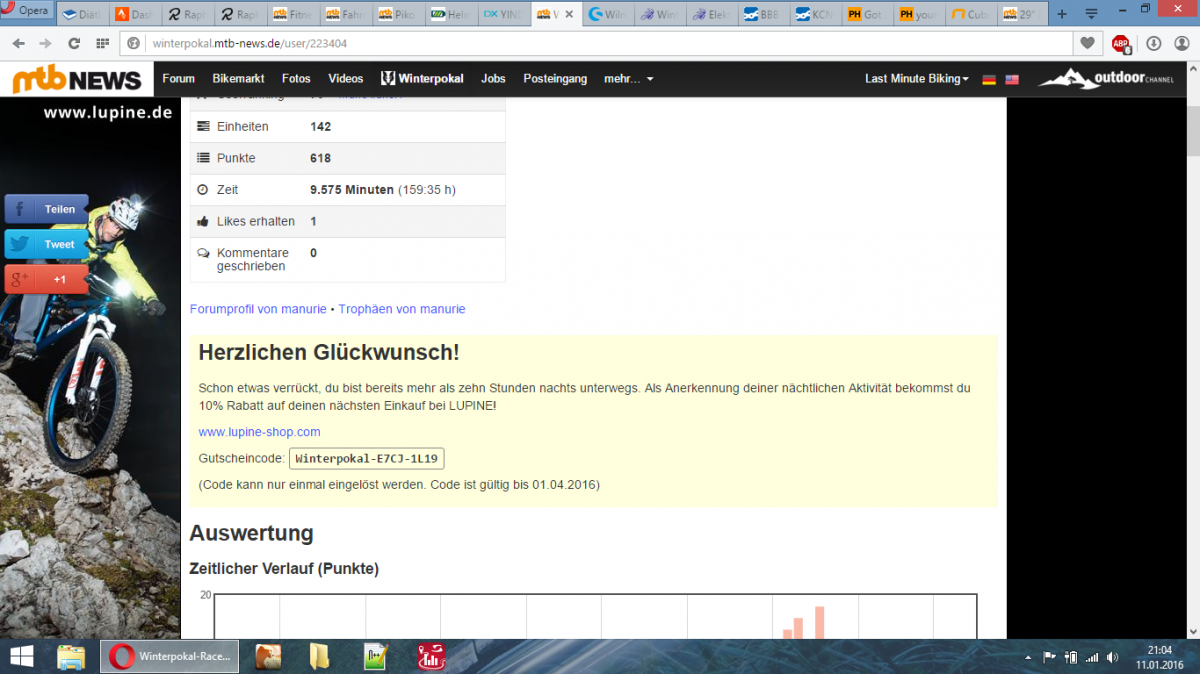Visit the www.lupine-shop.com link
Screen dimensions: 1200x674
tap(259, 432)
